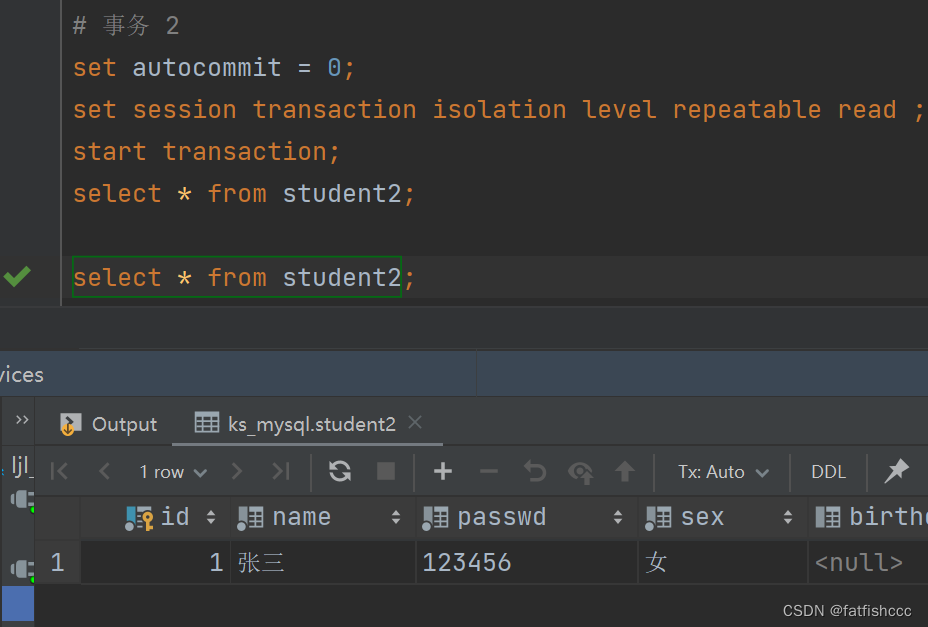Open the DDL view button
This screenshot has width=928, height=627.
(x=829, y=472)
